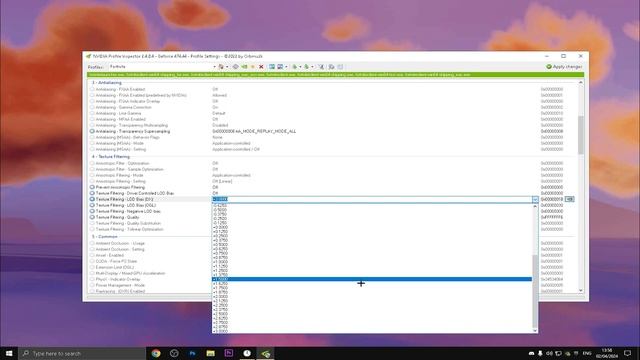Open File Explorer from the taskbar
Screen dimensions: 640x360
(211, 353)
